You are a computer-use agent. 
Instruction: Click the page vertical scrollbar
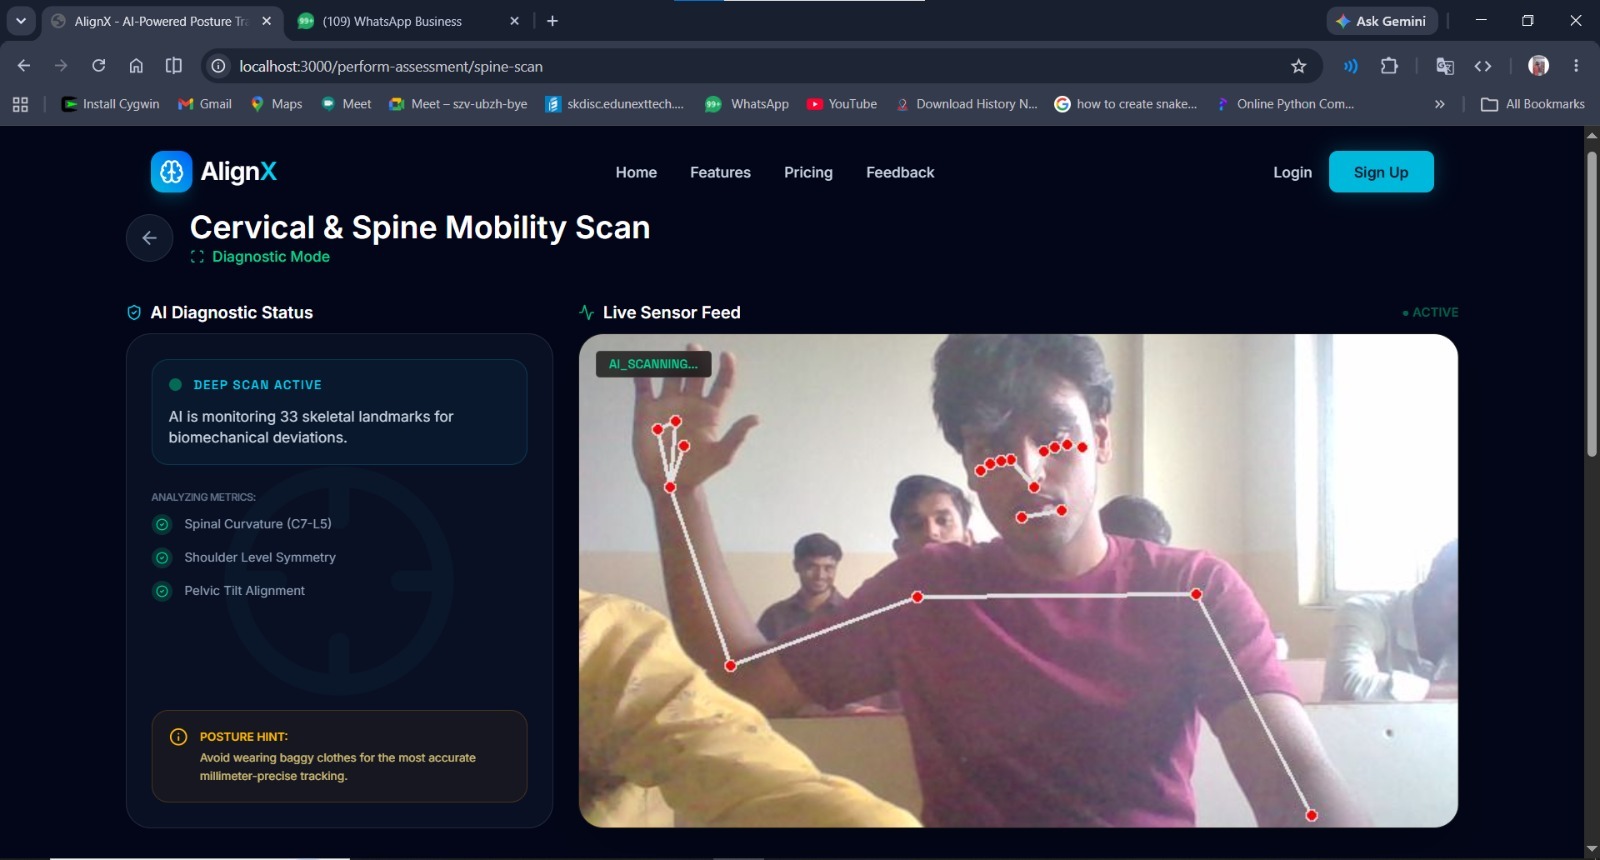[x=1591, y=305]
